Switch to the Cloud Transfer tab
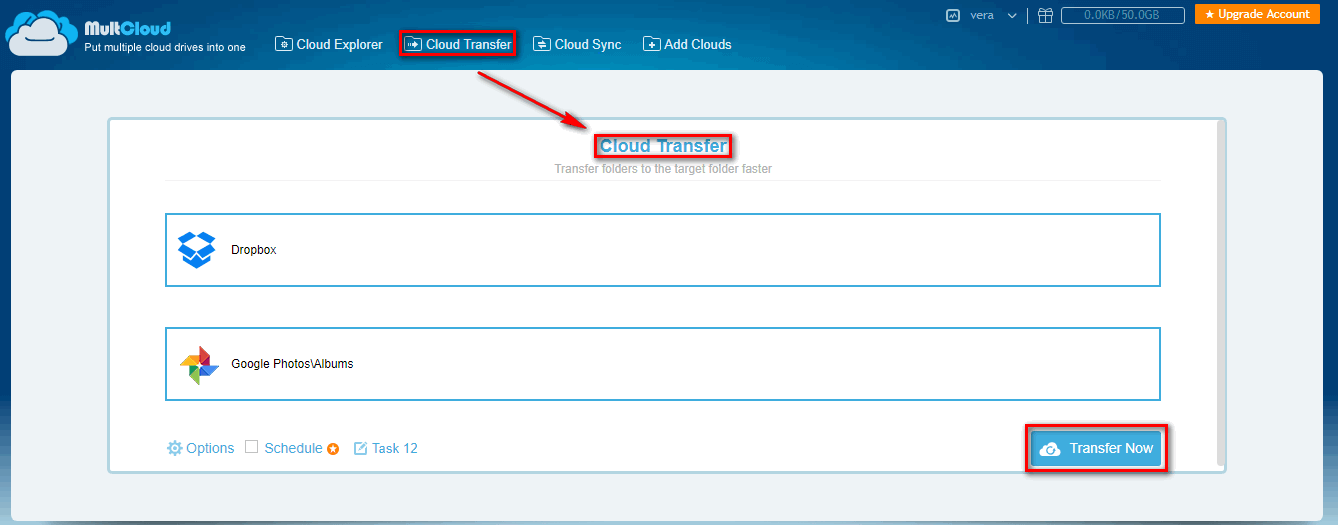1338x525 pixels. tap(458, 44)
